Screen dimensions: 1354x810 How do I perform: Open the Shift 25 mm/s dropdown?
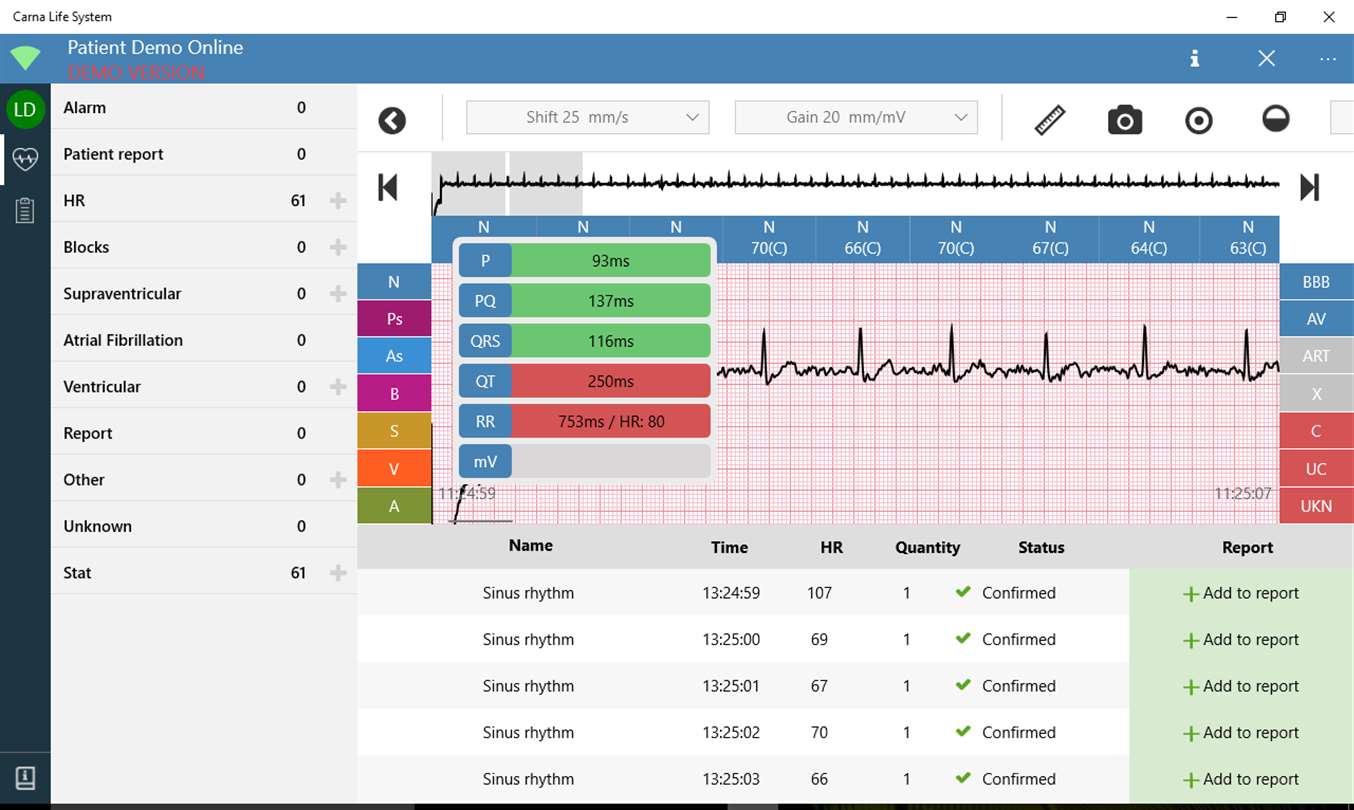pyautogui.click(x=588, y=117)
